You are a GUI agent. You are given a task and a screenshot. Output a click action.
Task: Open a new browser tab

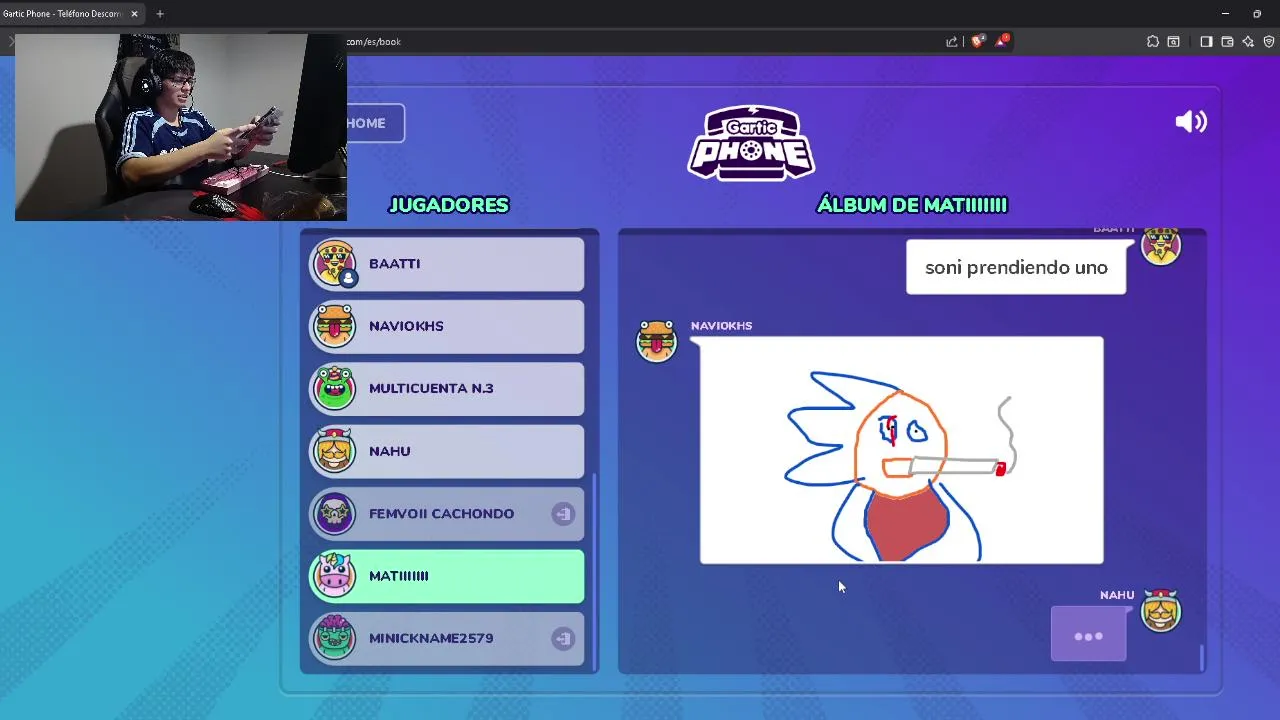pos(160,14)
